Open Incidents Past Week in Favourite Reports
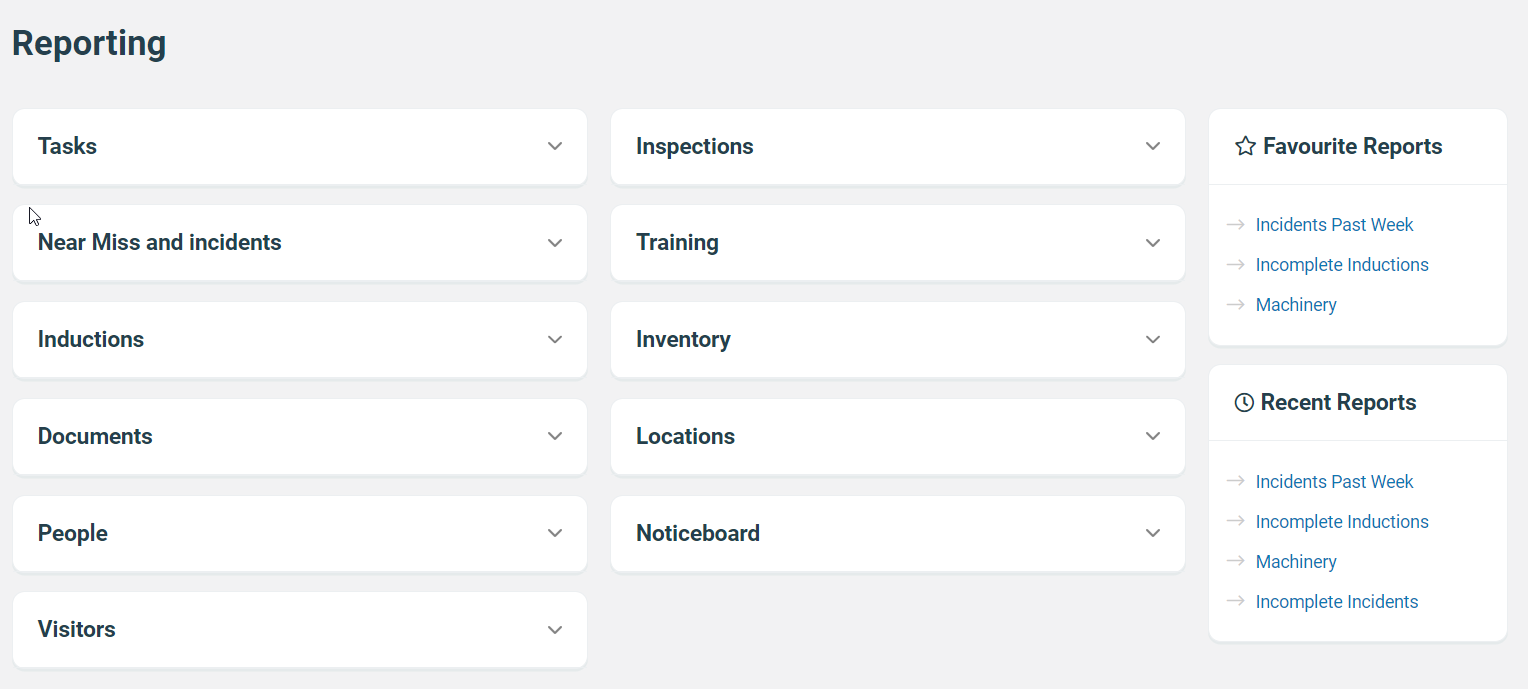1528x689 pixels. coord(1334,225)
